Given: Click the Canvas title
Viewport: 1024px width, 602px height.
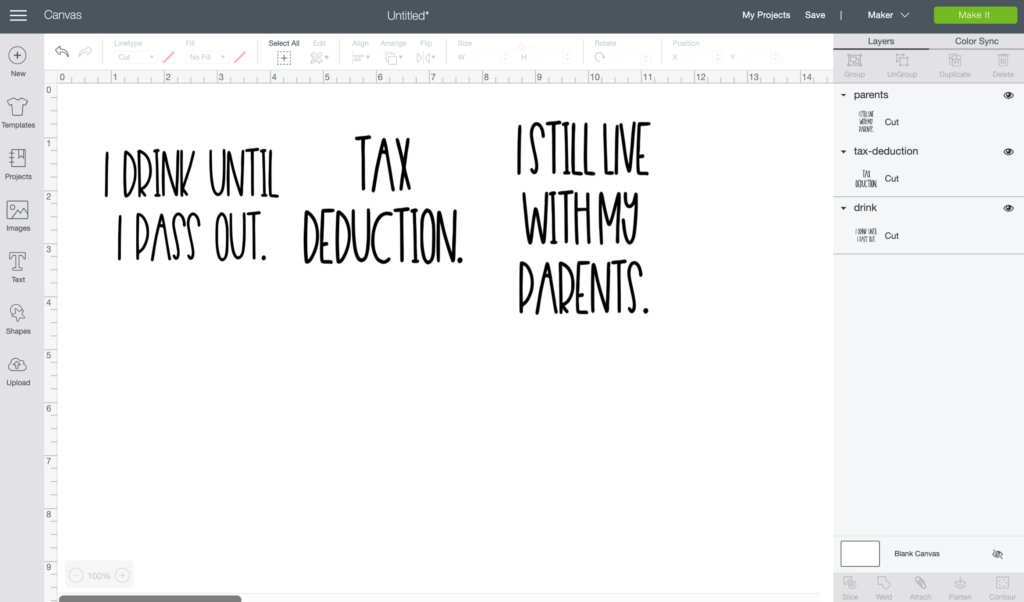Looking at the screenshot, I should click(63, 15).
